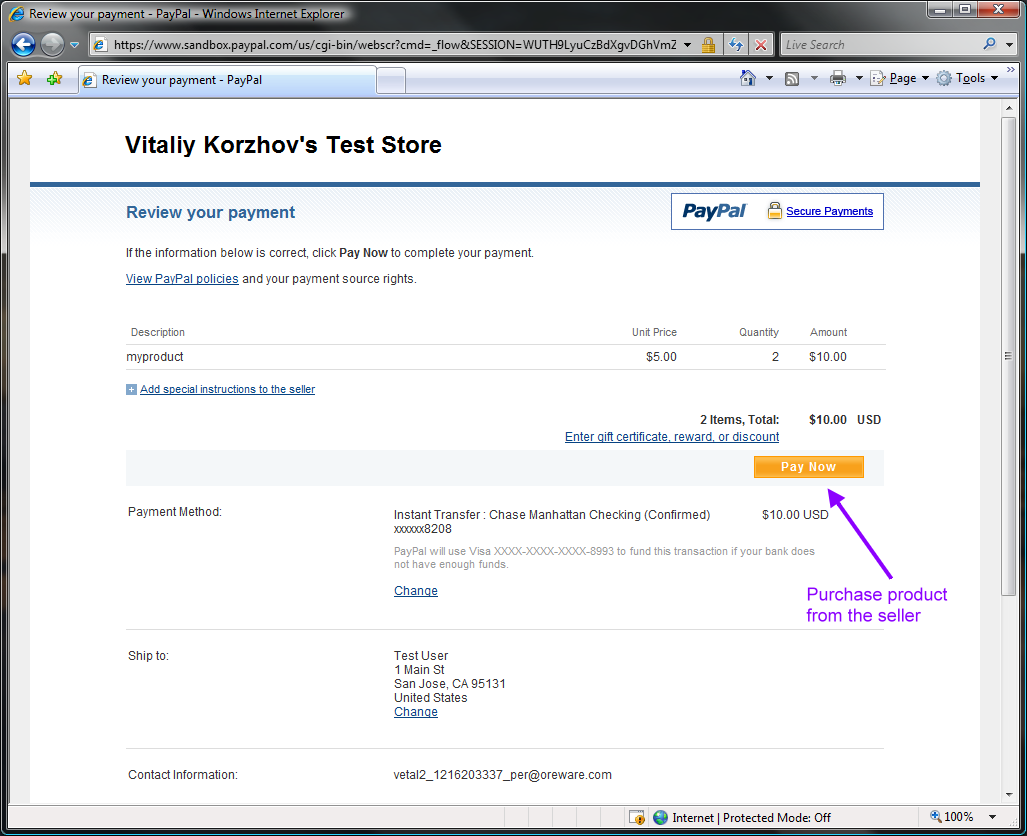Click the 100% zoom level button
Image resolution: width=1027 pixels, height=836 pixels.
pyautogui.click(x=952, y=817)
